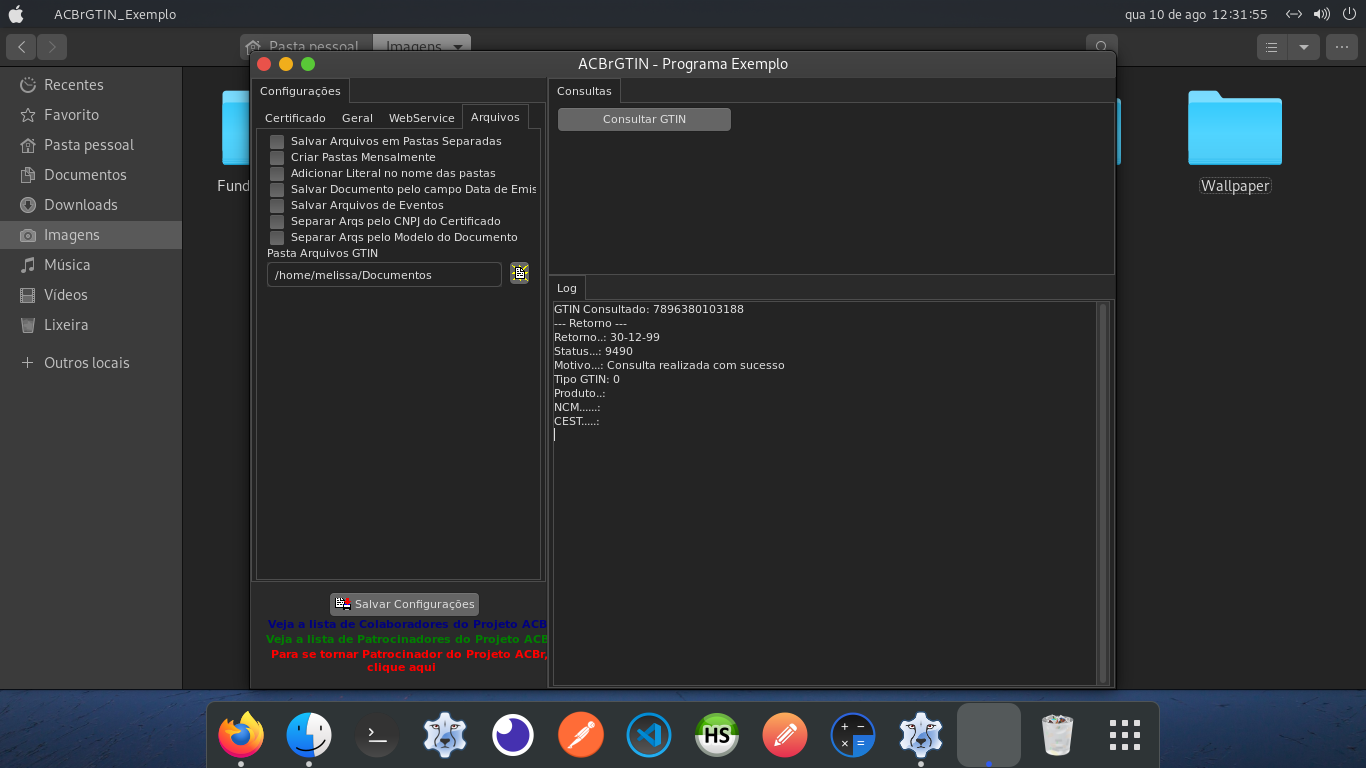Open Pasta pessoal in Files sidebar

pyautogui.click(x=90, y=145)
